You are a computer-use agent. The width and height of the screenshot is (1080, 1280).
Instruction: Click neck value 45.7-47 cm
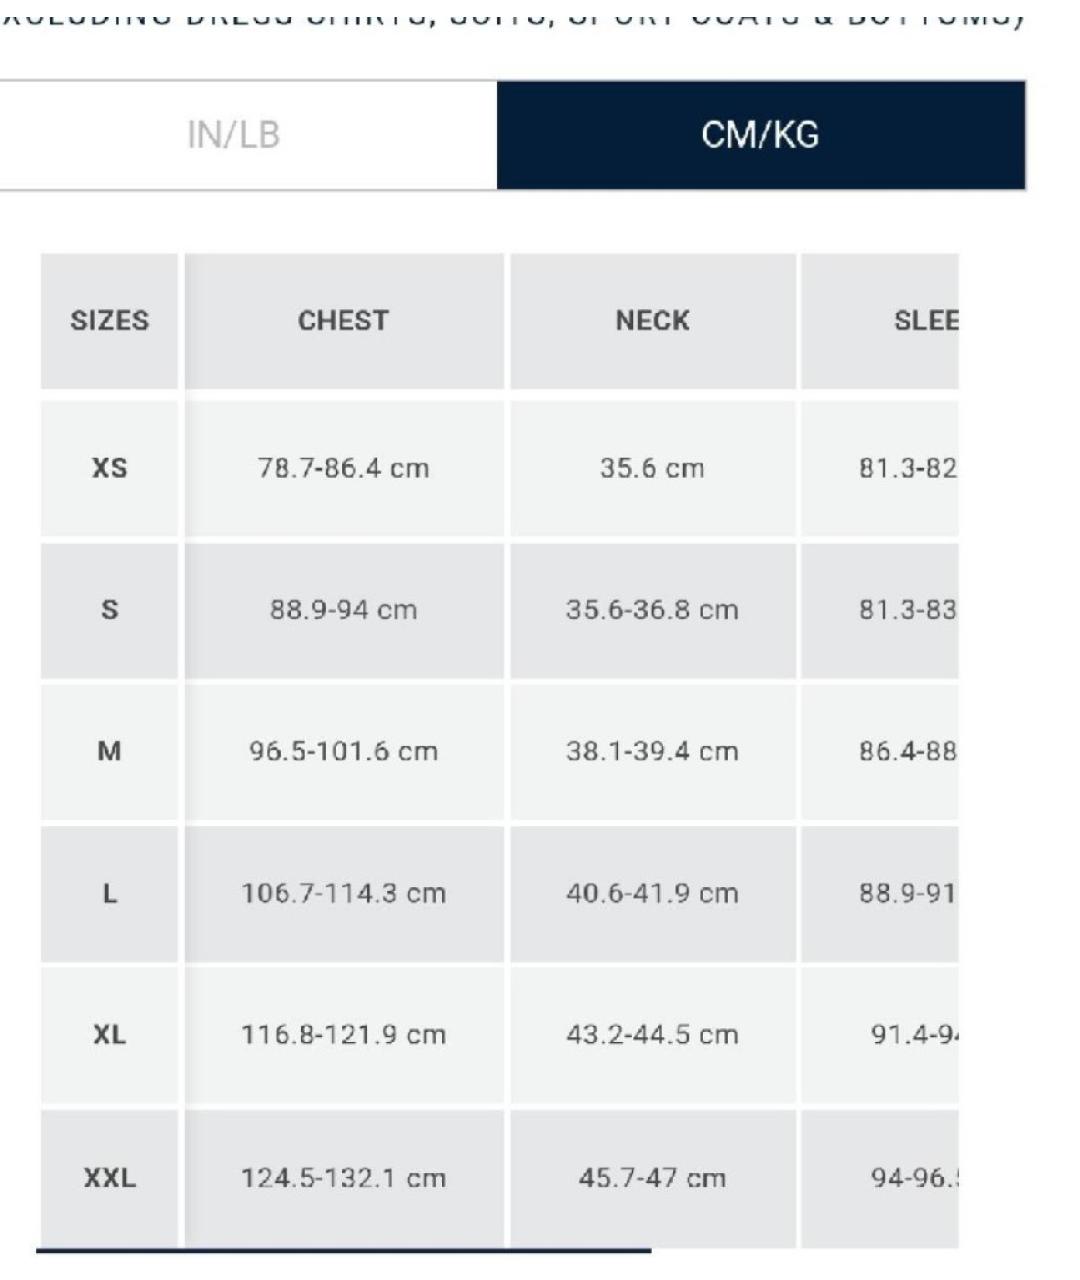[x=653, y=1178]
